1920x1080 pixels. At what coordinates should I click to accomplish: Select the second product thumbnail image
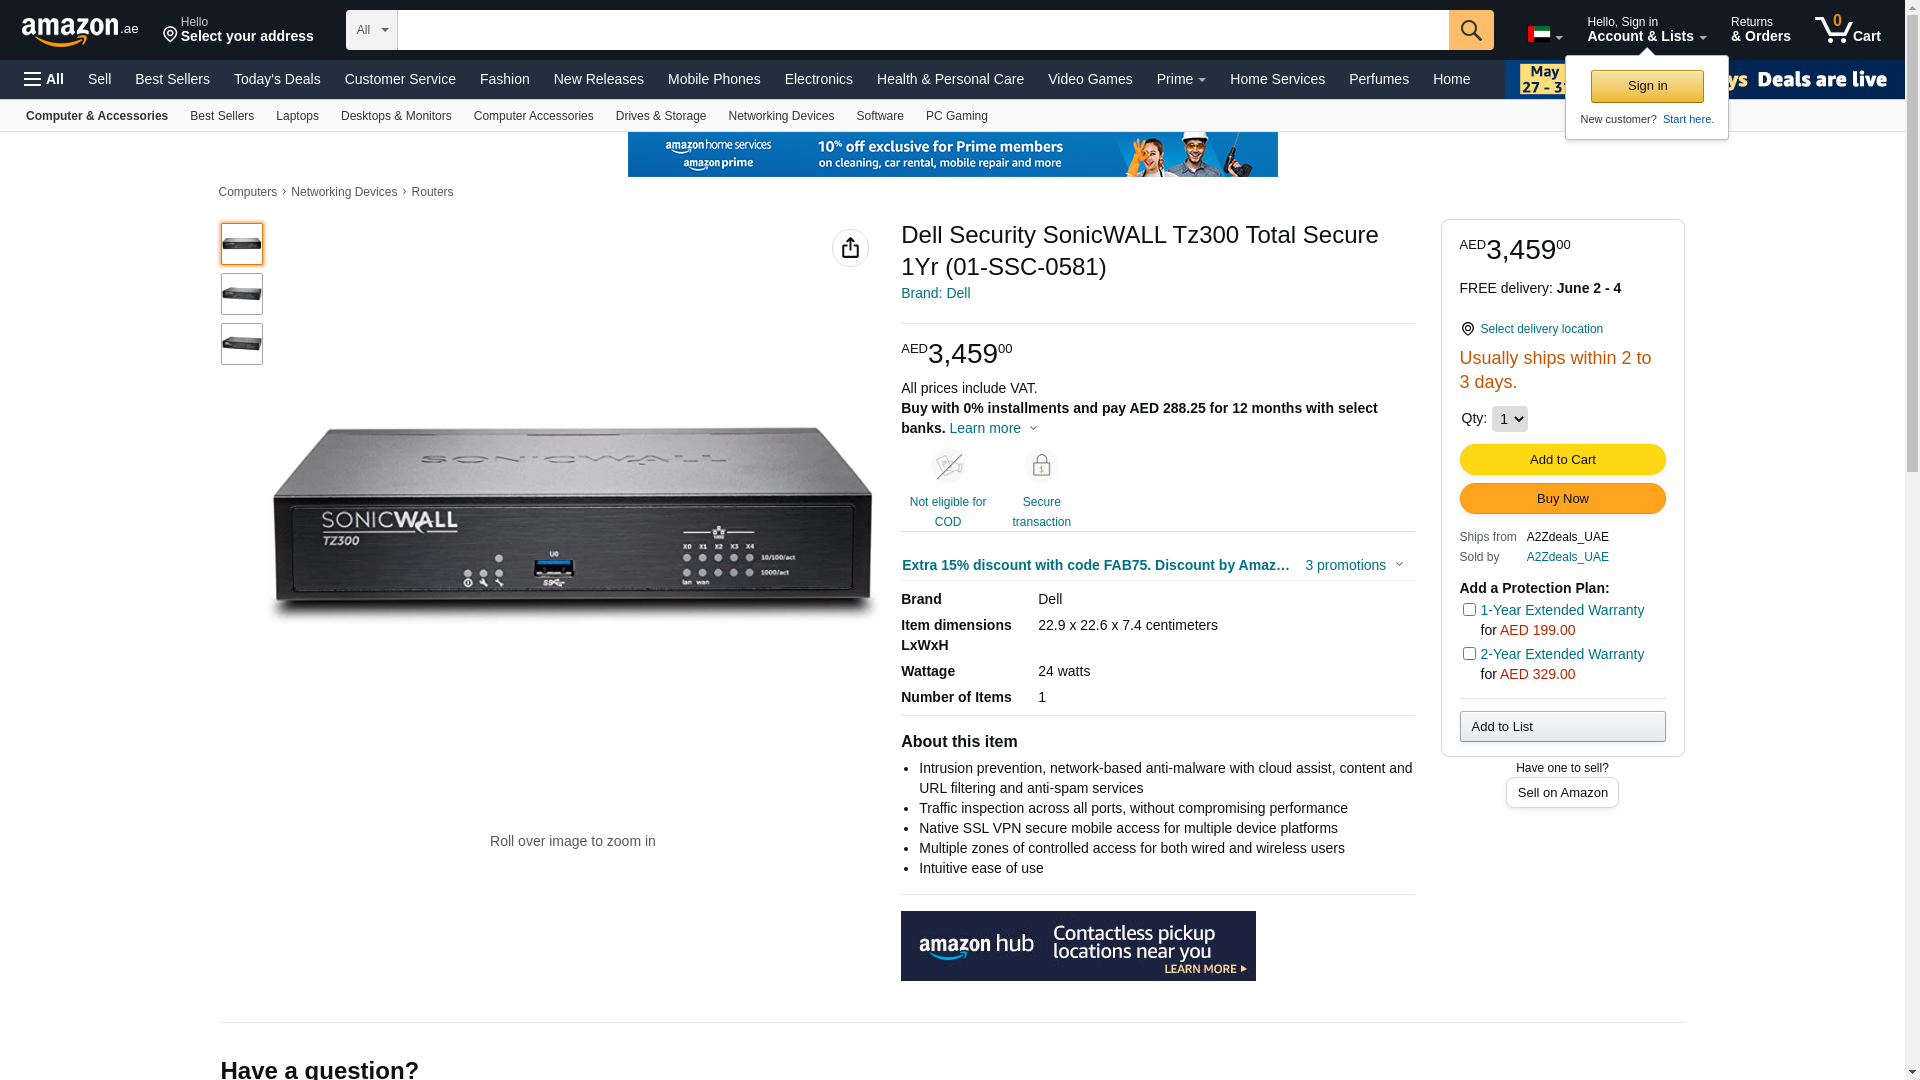pyautogui.click(x=242, y=294)
